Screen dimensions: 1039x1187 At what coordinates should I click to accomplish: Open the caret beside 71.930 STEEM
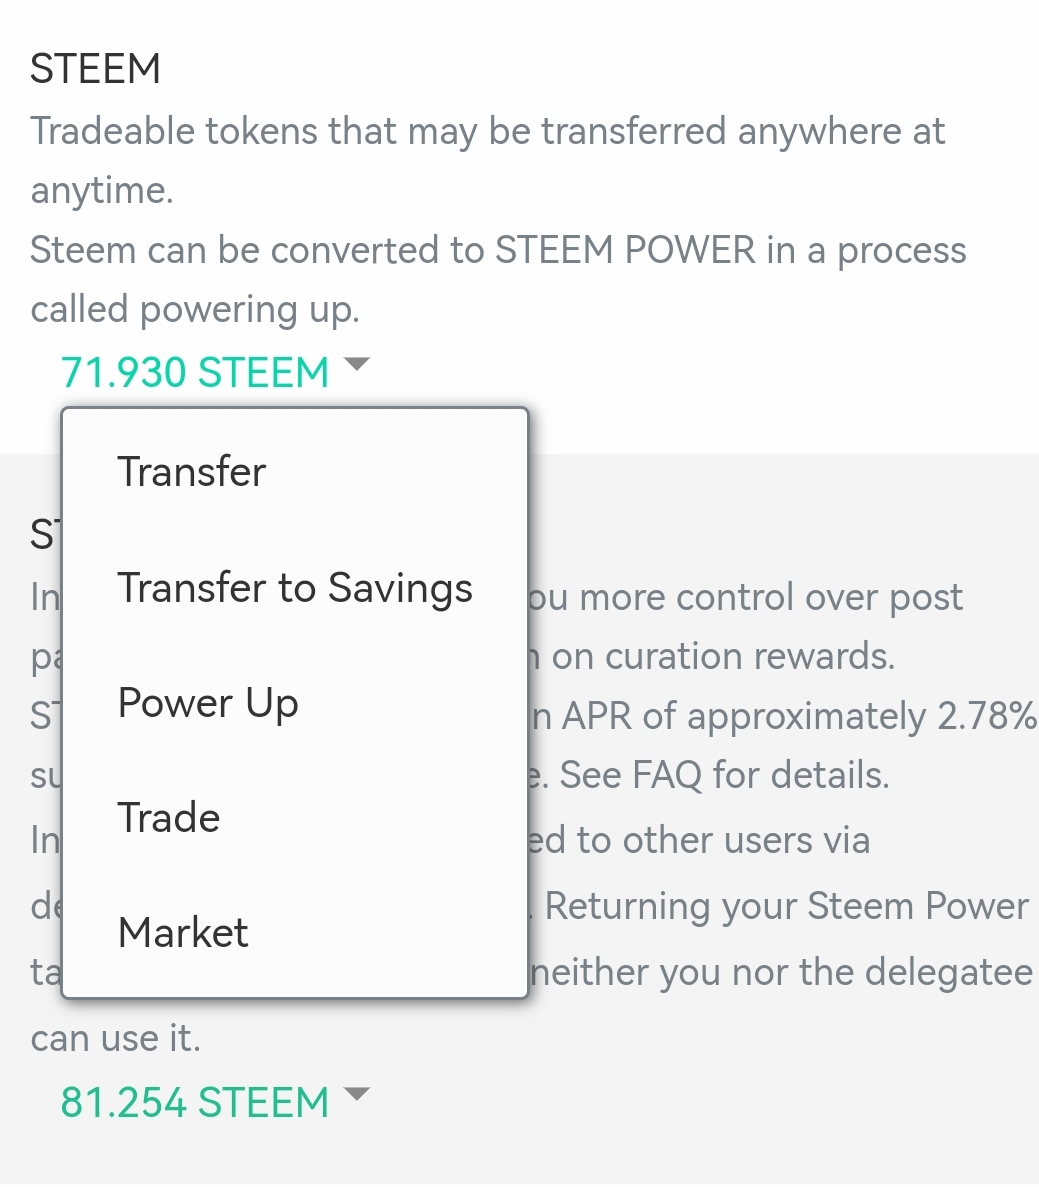point(356,365)
